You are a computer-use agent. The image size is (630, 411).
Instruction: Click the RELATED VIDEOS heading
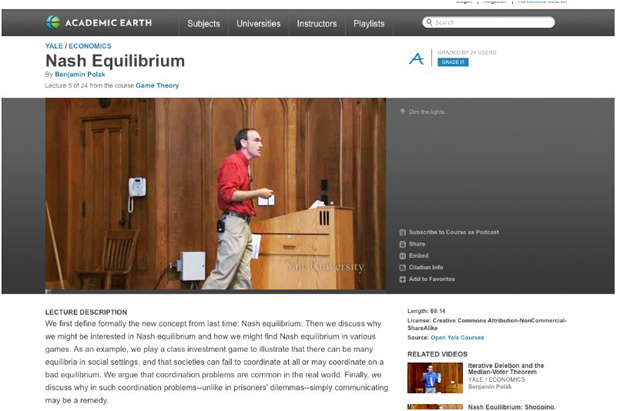click(437, 354)
